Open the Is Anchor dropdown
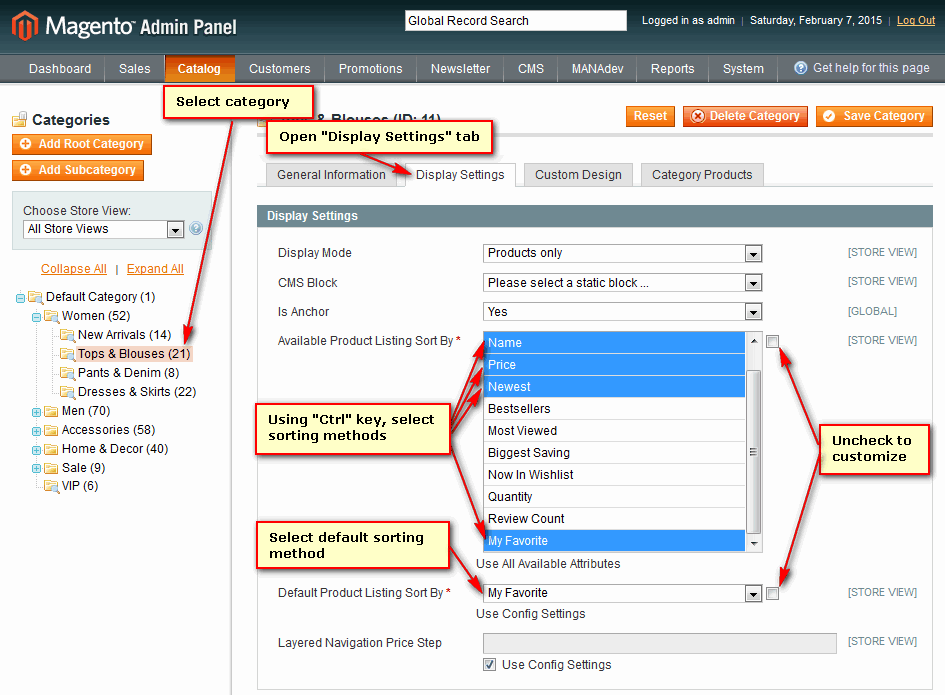Image resolution: width=945 pixels, height=695 pixels. tap(623, 312)
